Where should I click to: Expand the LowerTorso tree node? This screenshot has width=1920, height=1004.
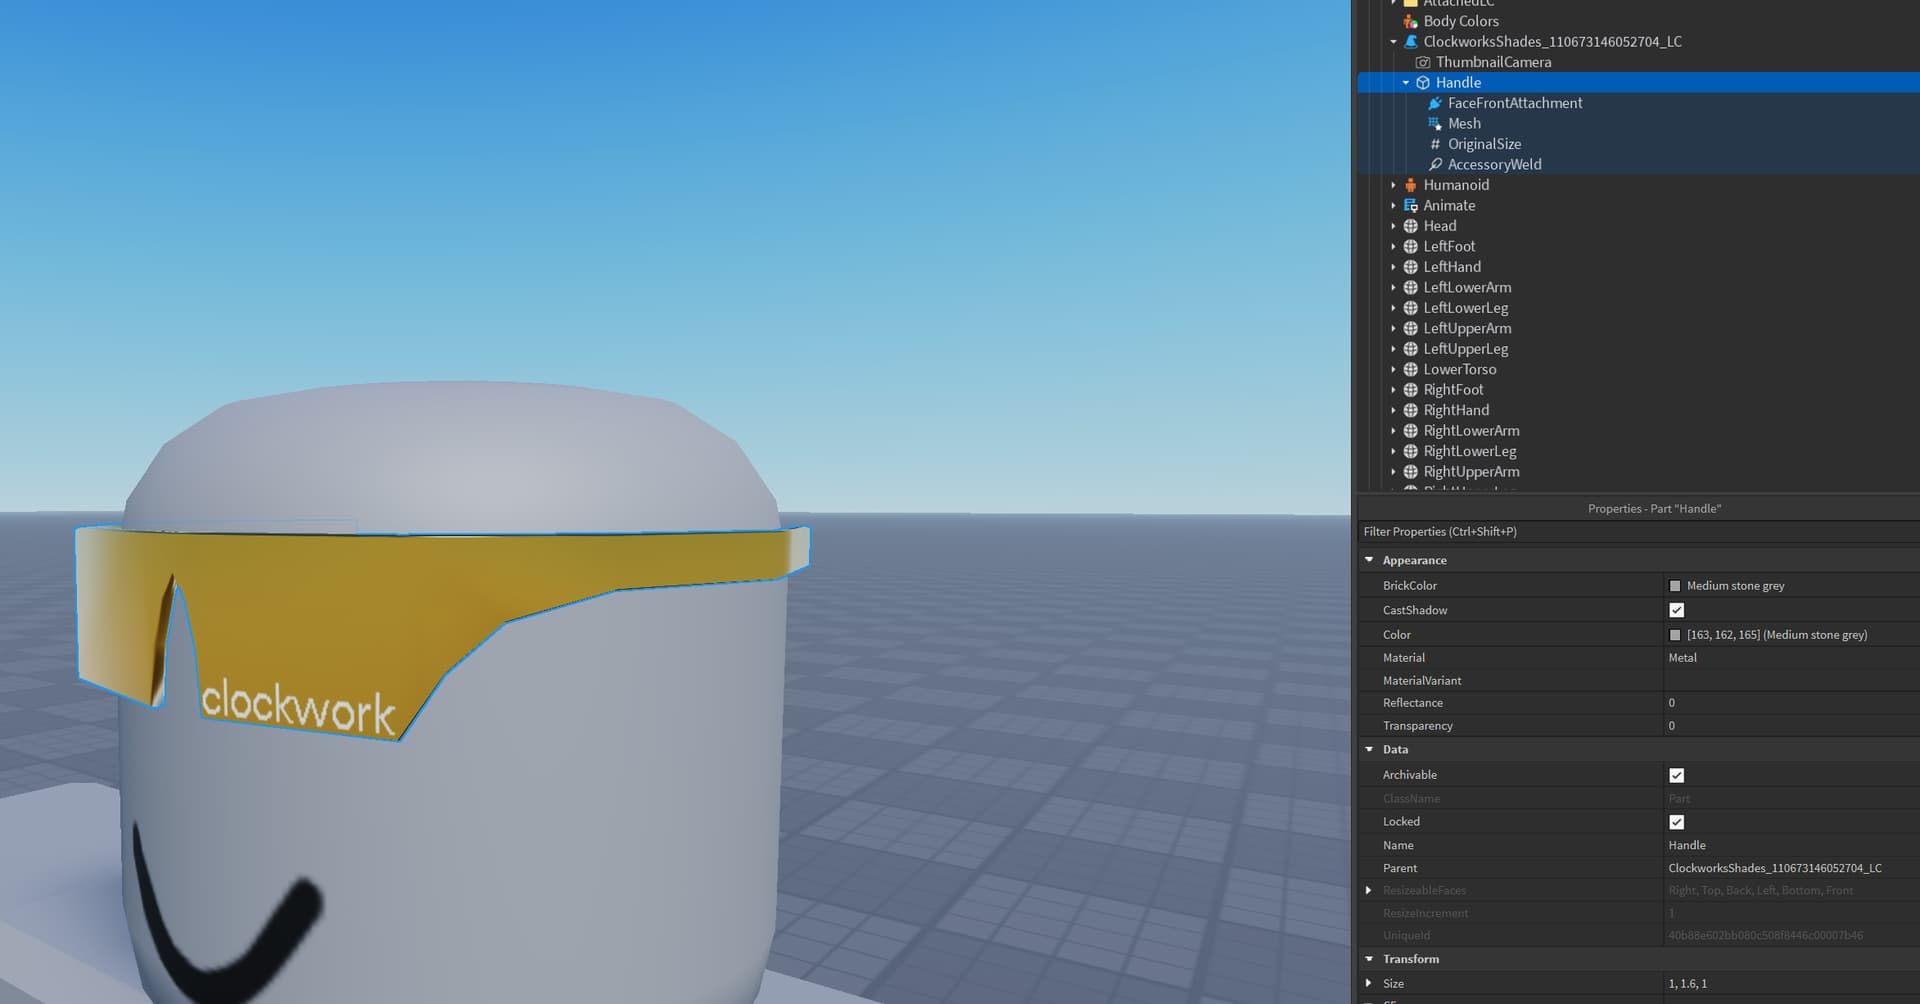1393,370
